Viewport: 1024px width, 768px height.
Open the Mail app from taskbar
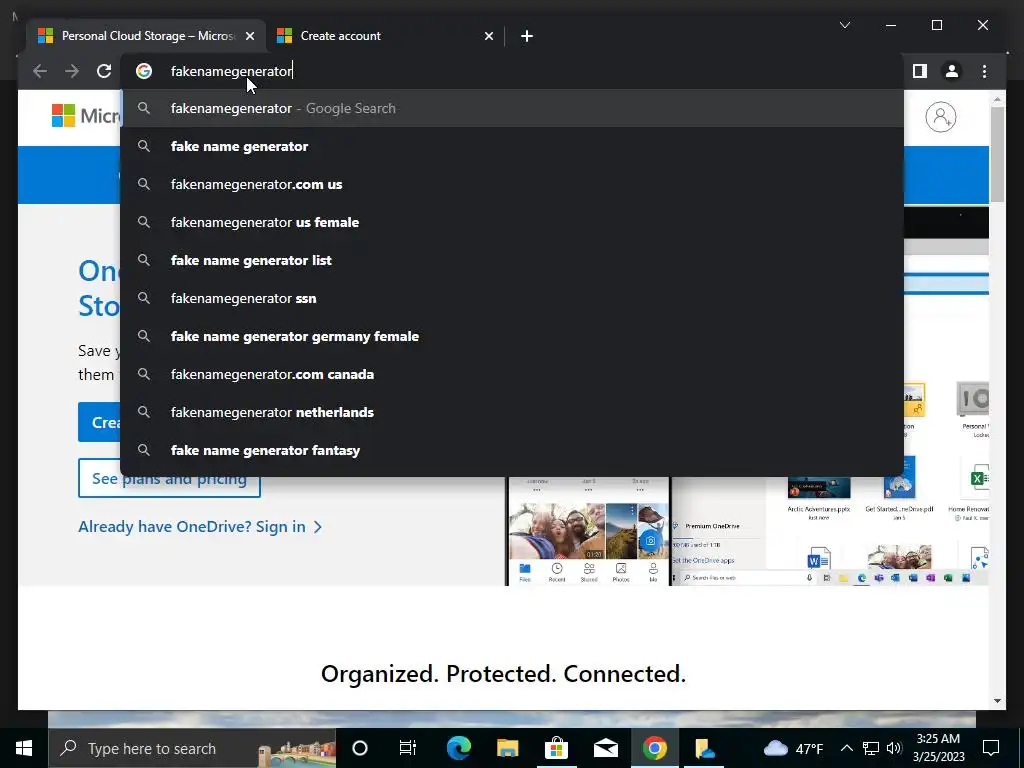click(x=605, y=748)
